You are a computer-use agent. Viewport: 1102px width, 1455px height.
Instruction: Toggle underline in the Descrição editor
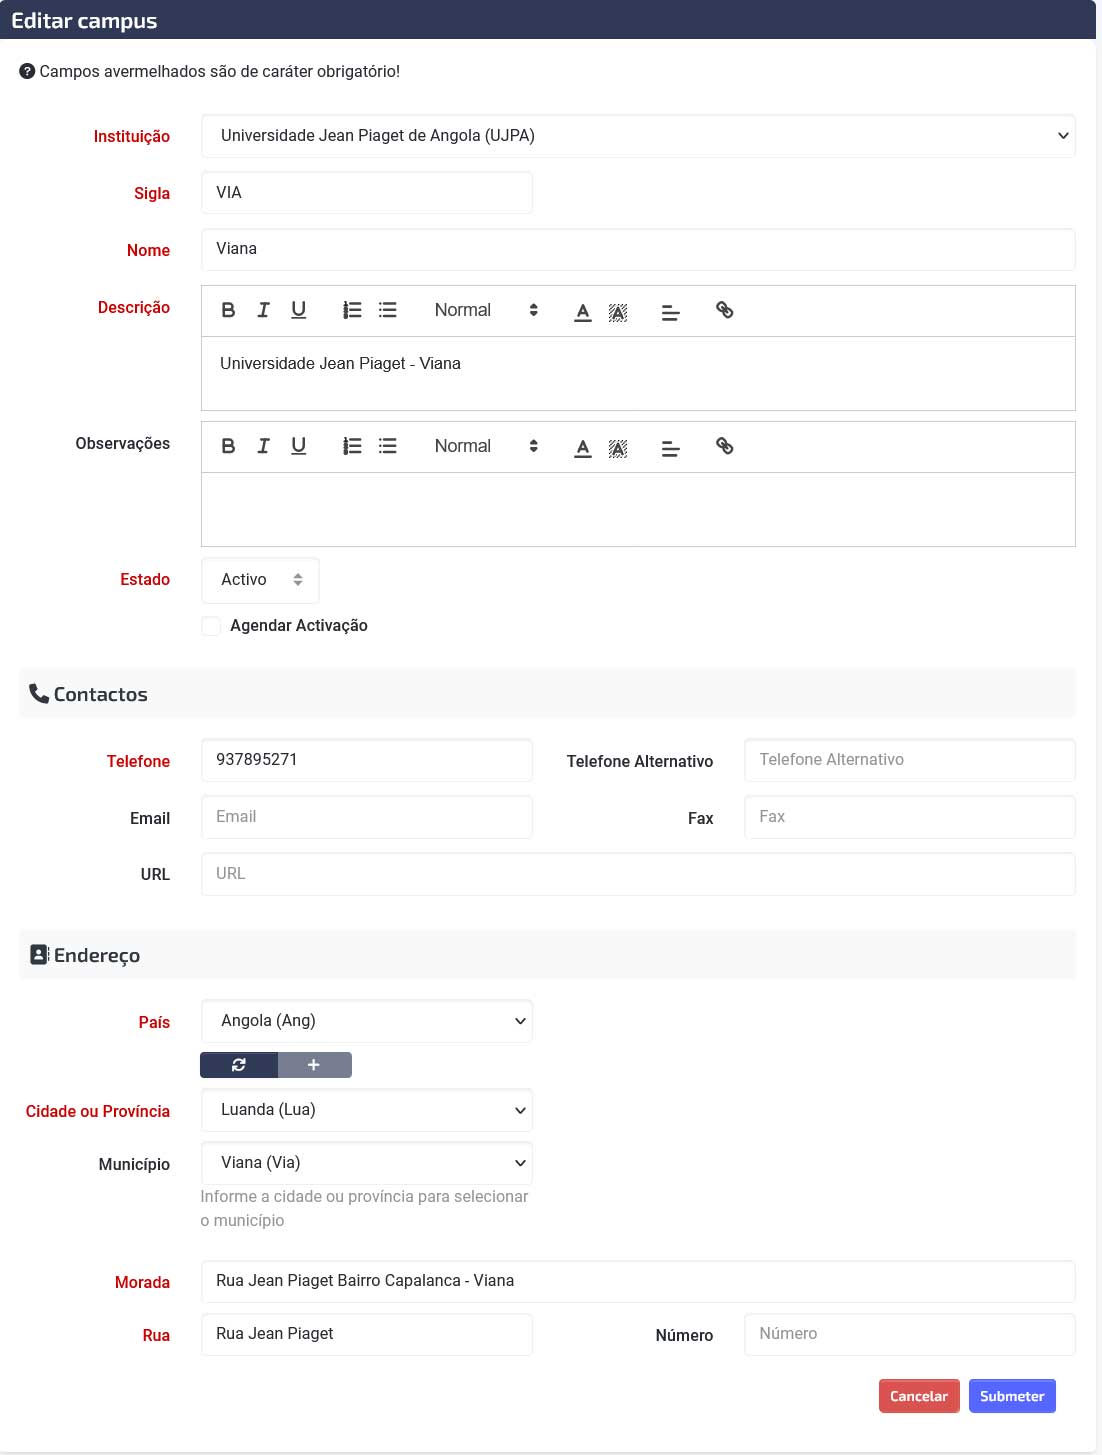(298, 310)
